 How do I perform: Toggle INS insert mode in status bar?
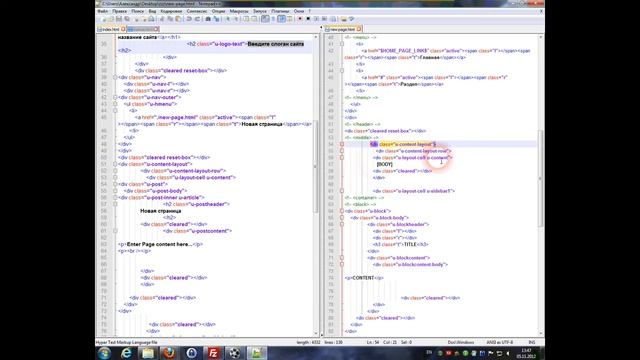point(532,342)
